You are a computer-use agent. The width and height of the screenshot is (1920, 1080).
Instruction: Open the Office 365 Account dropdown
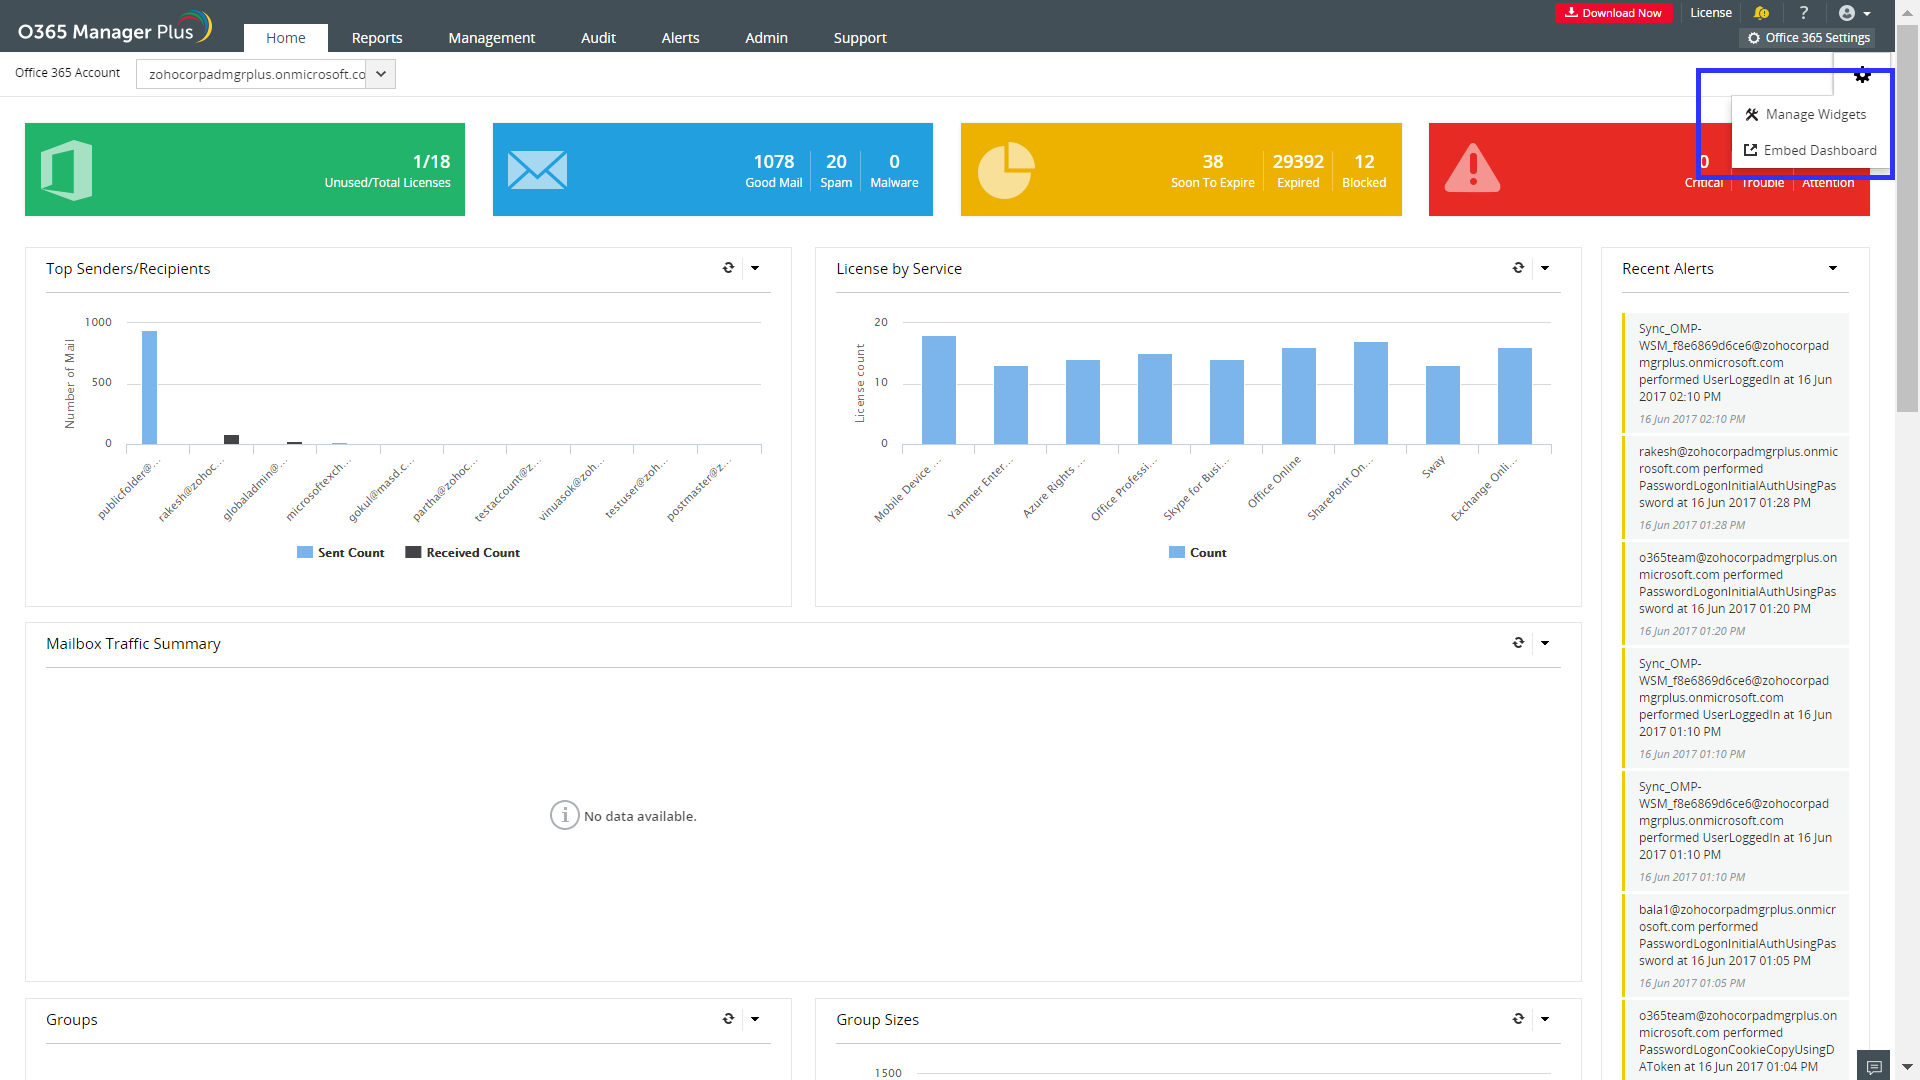pyautogui.click(x=380, y=74)
